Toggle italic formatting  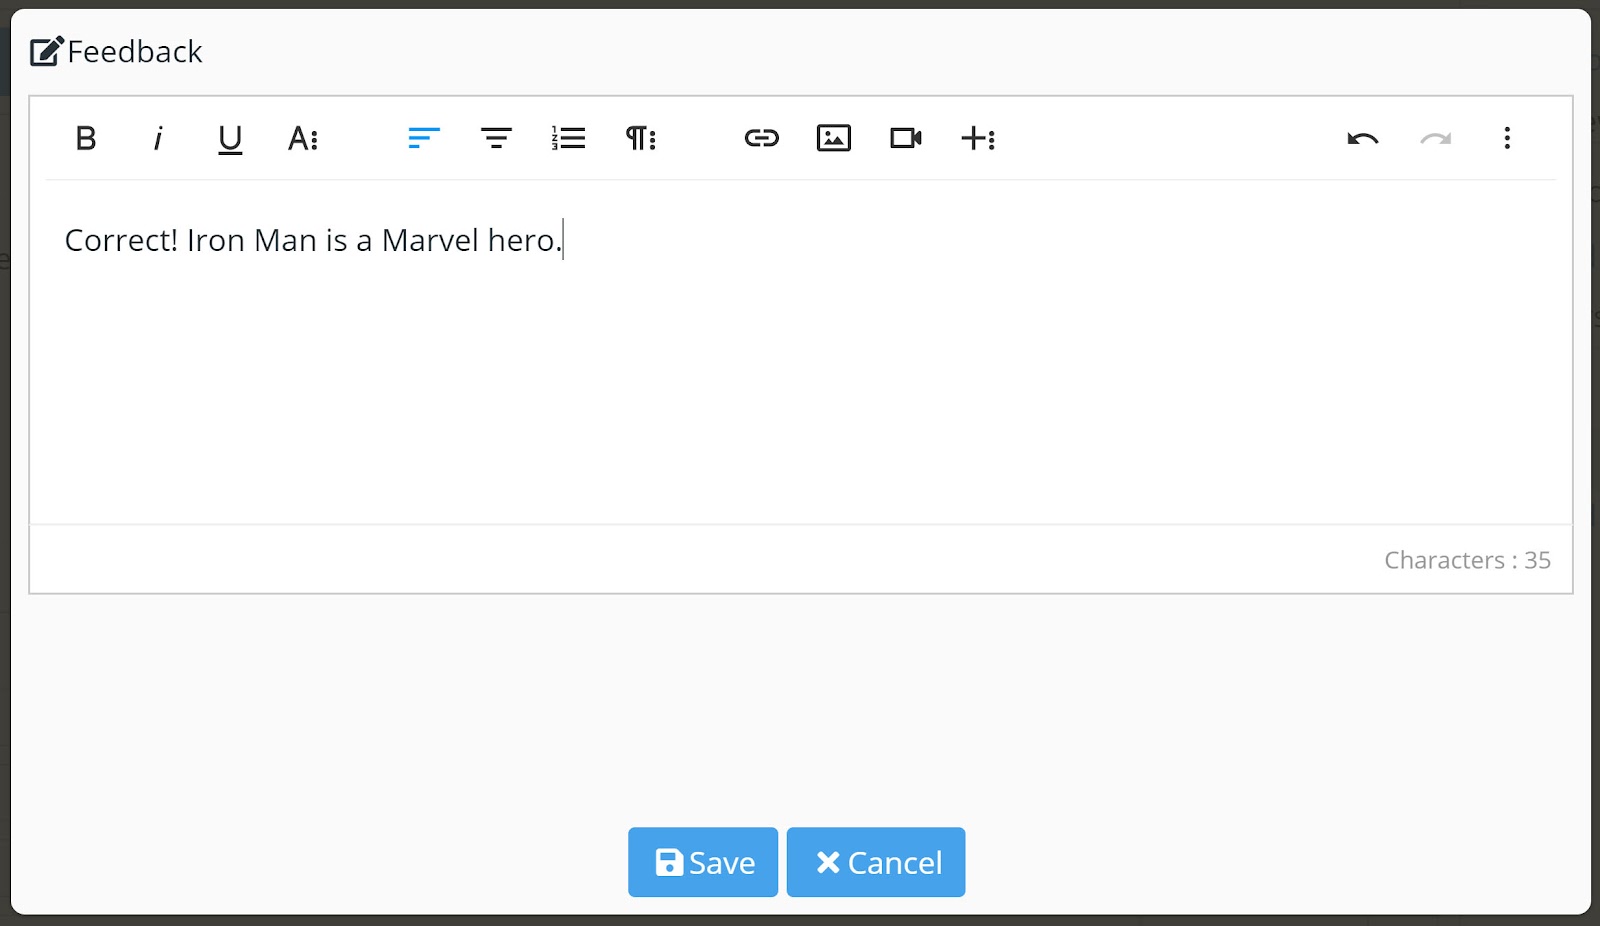click(x=158, y=138)
